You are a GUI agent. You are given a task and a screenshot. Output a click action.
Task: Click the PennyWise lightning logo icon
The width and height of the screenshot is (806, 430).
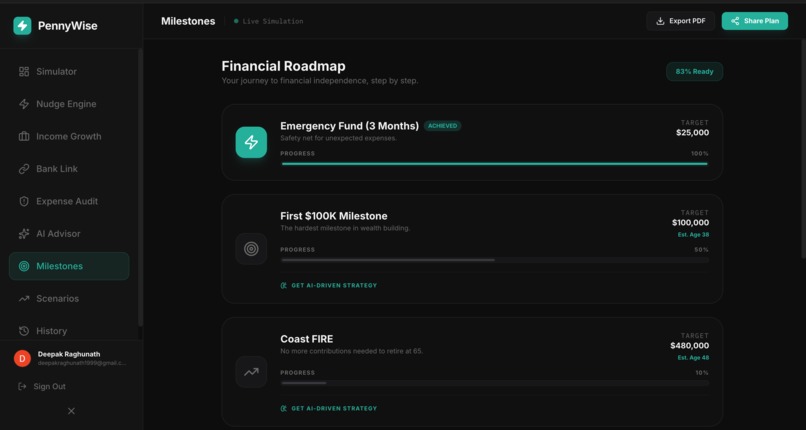pos(22,26)
